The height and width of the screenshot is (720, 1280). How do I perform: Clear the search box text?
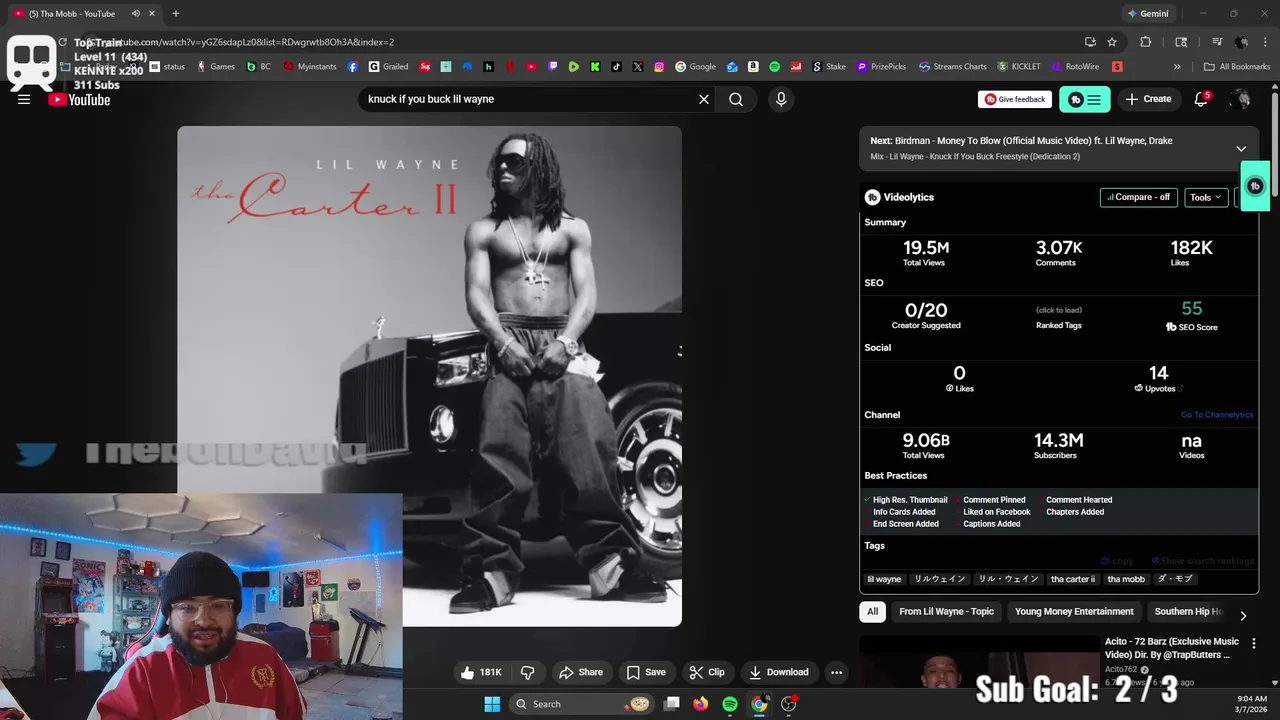tap(703, 99)
